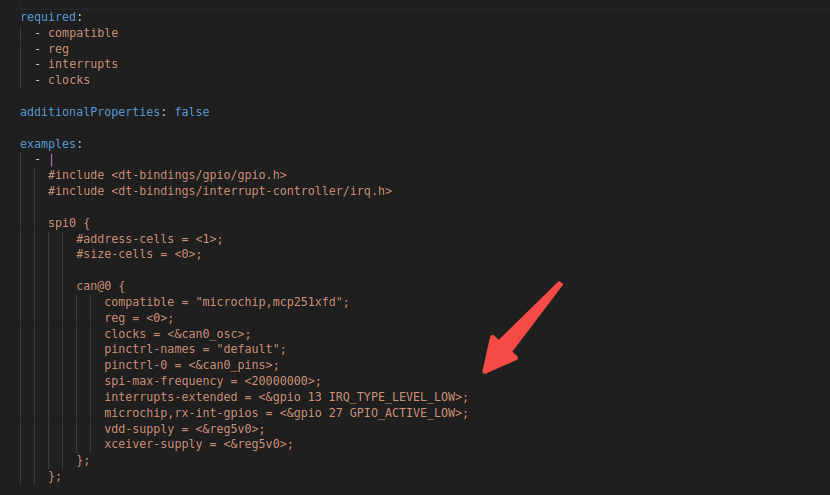The height and width of the screenshot is (495, 830).
Task: Click "clocks" in the required list
Action: (x=69, y=80)
